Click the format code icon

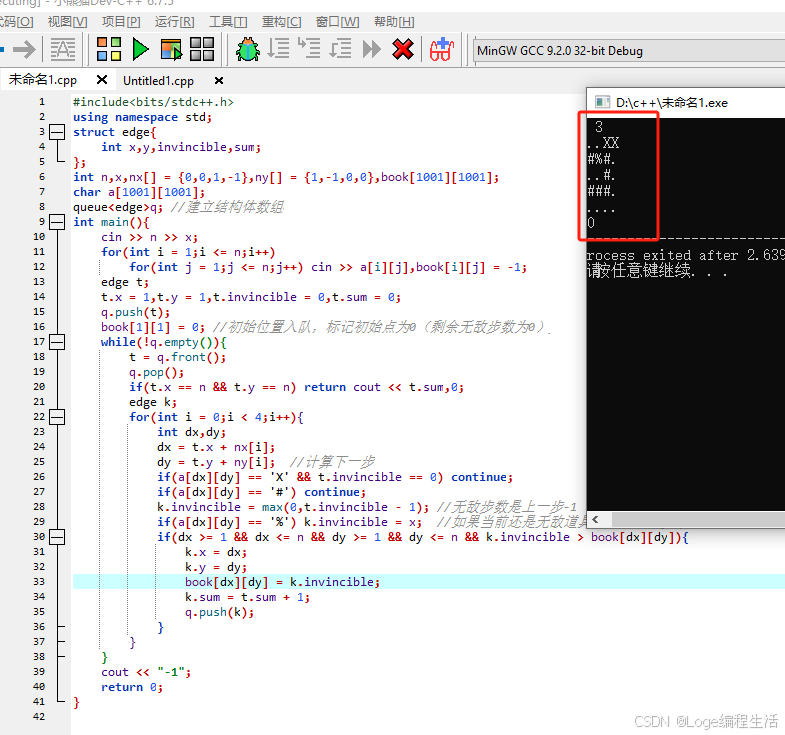63,50
